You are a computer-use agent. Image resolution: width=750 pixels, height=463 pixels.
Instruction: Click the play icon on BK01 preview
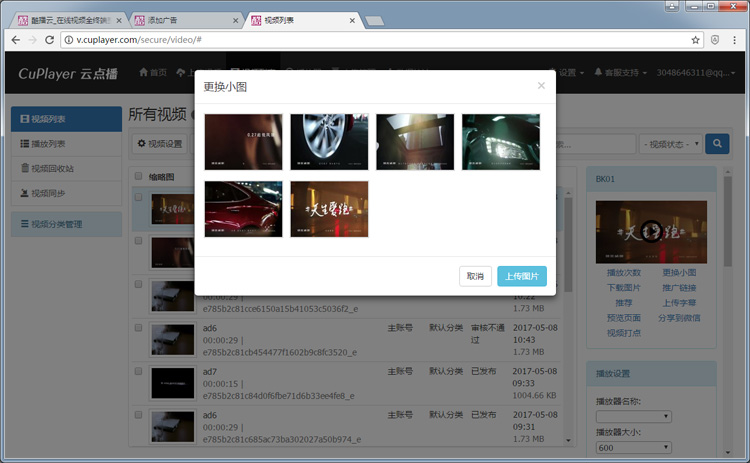[651, 233]
